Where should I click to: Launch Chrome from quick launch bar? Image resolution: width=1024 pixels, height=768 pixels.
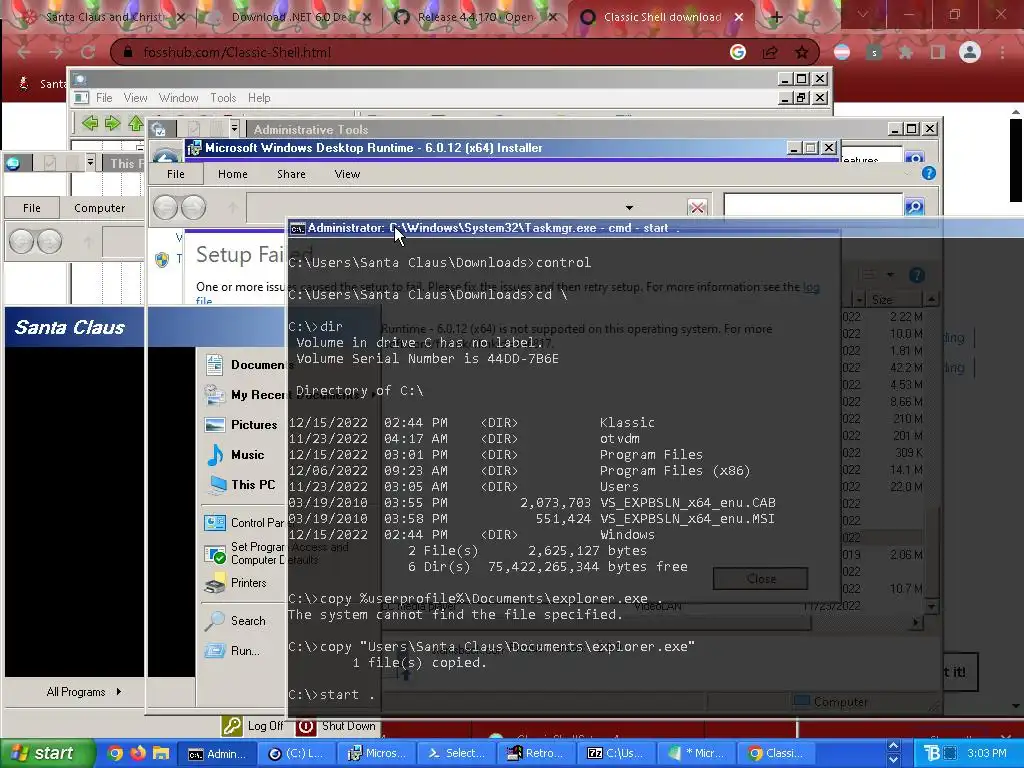coord(115,753)
